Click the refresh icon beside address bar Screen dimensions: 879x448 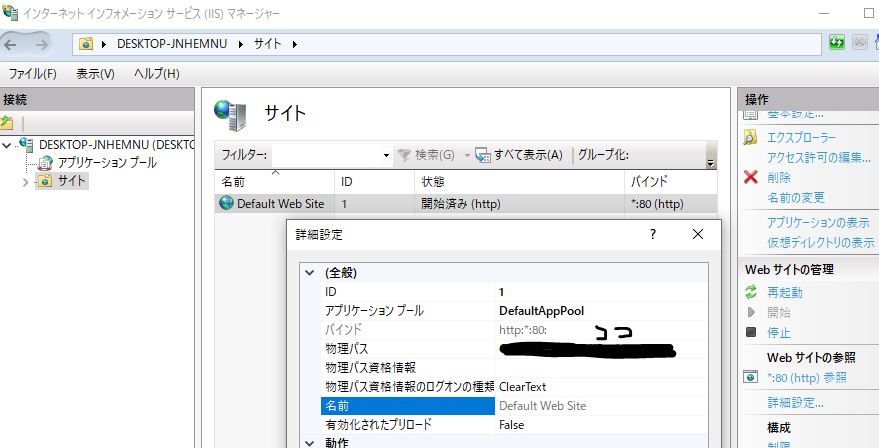(836, 43)
